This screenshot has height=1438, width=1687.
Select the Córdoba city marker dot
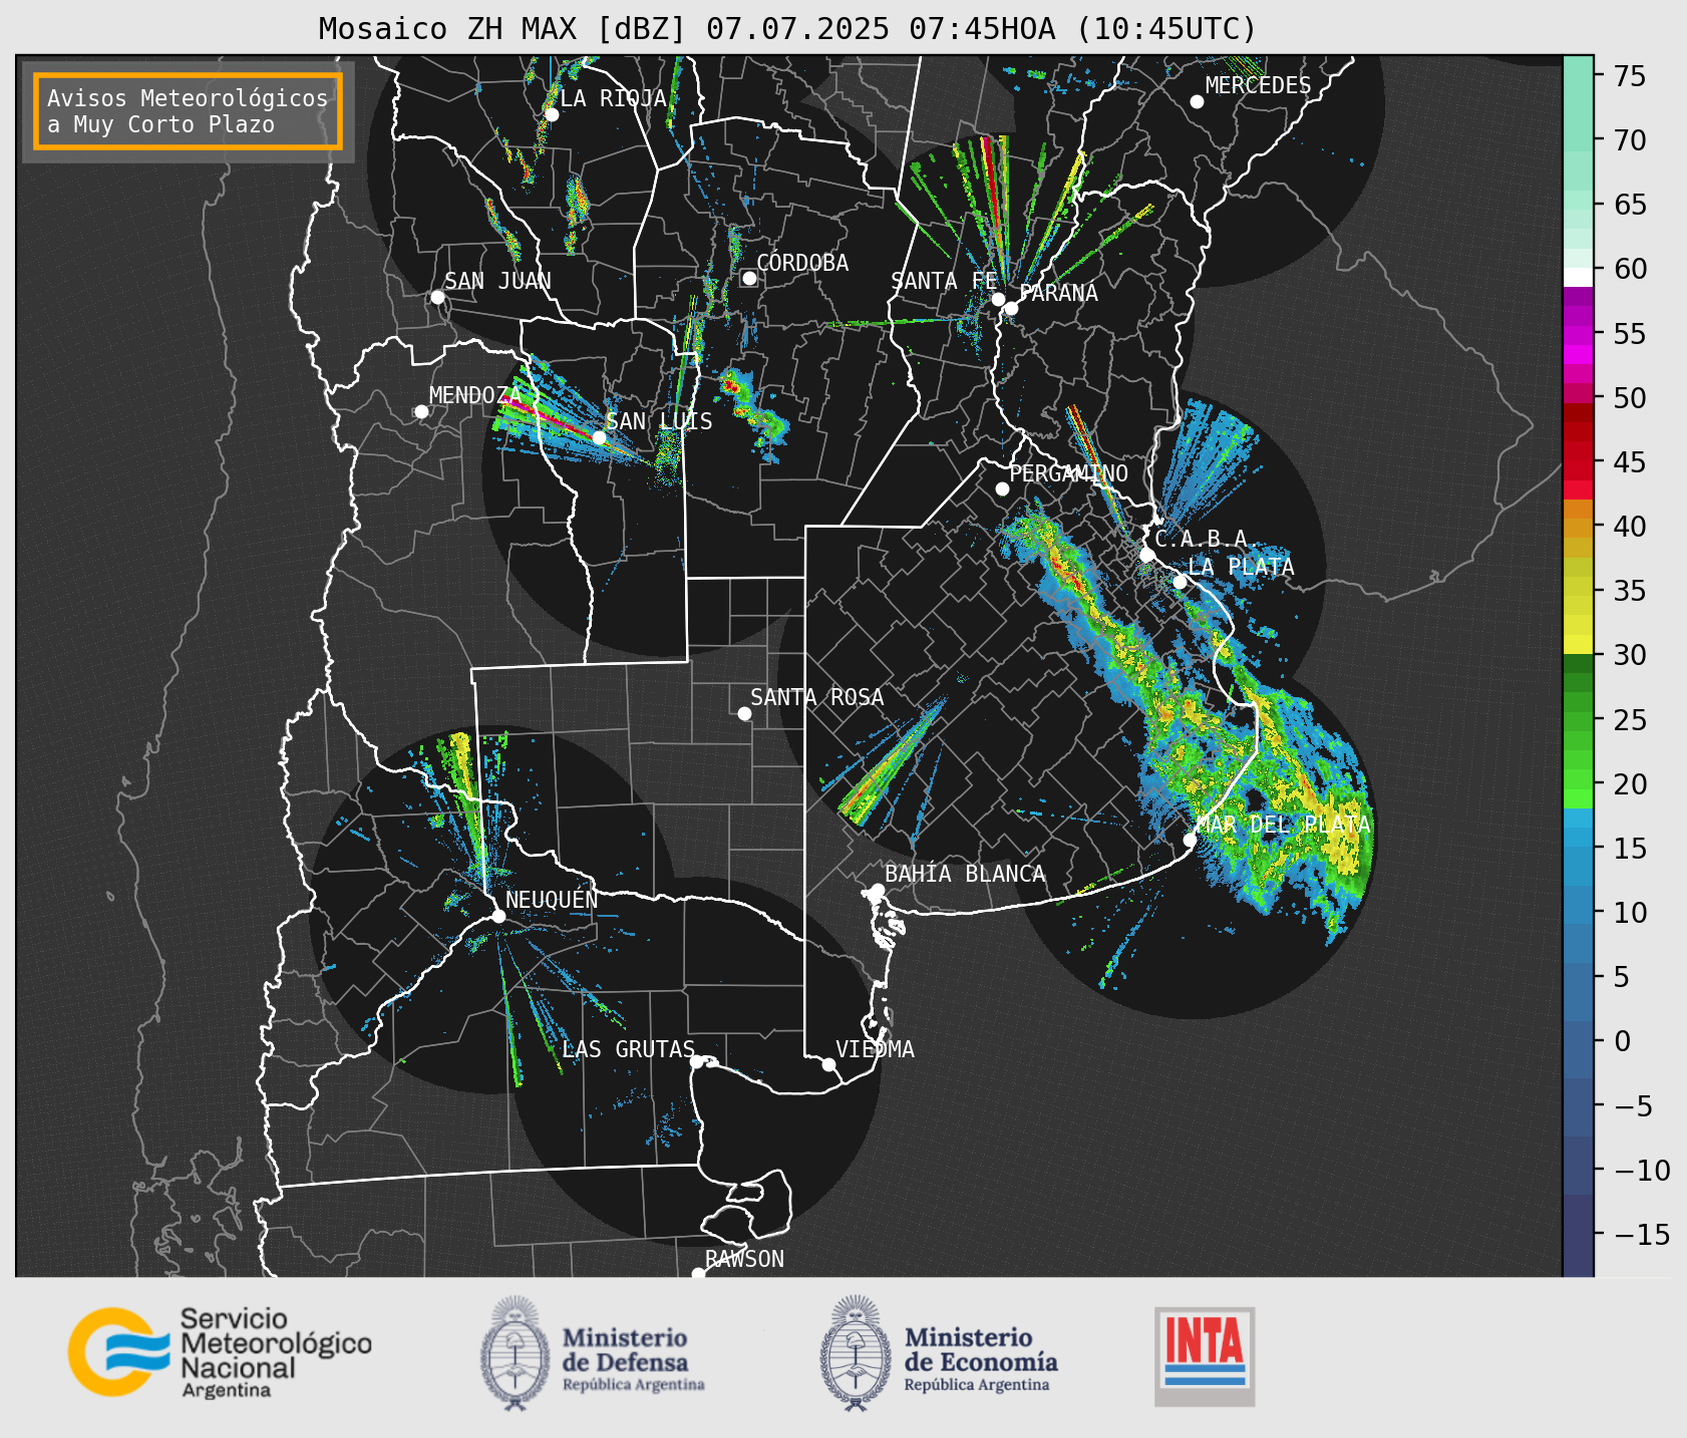(x=749, y=278)
